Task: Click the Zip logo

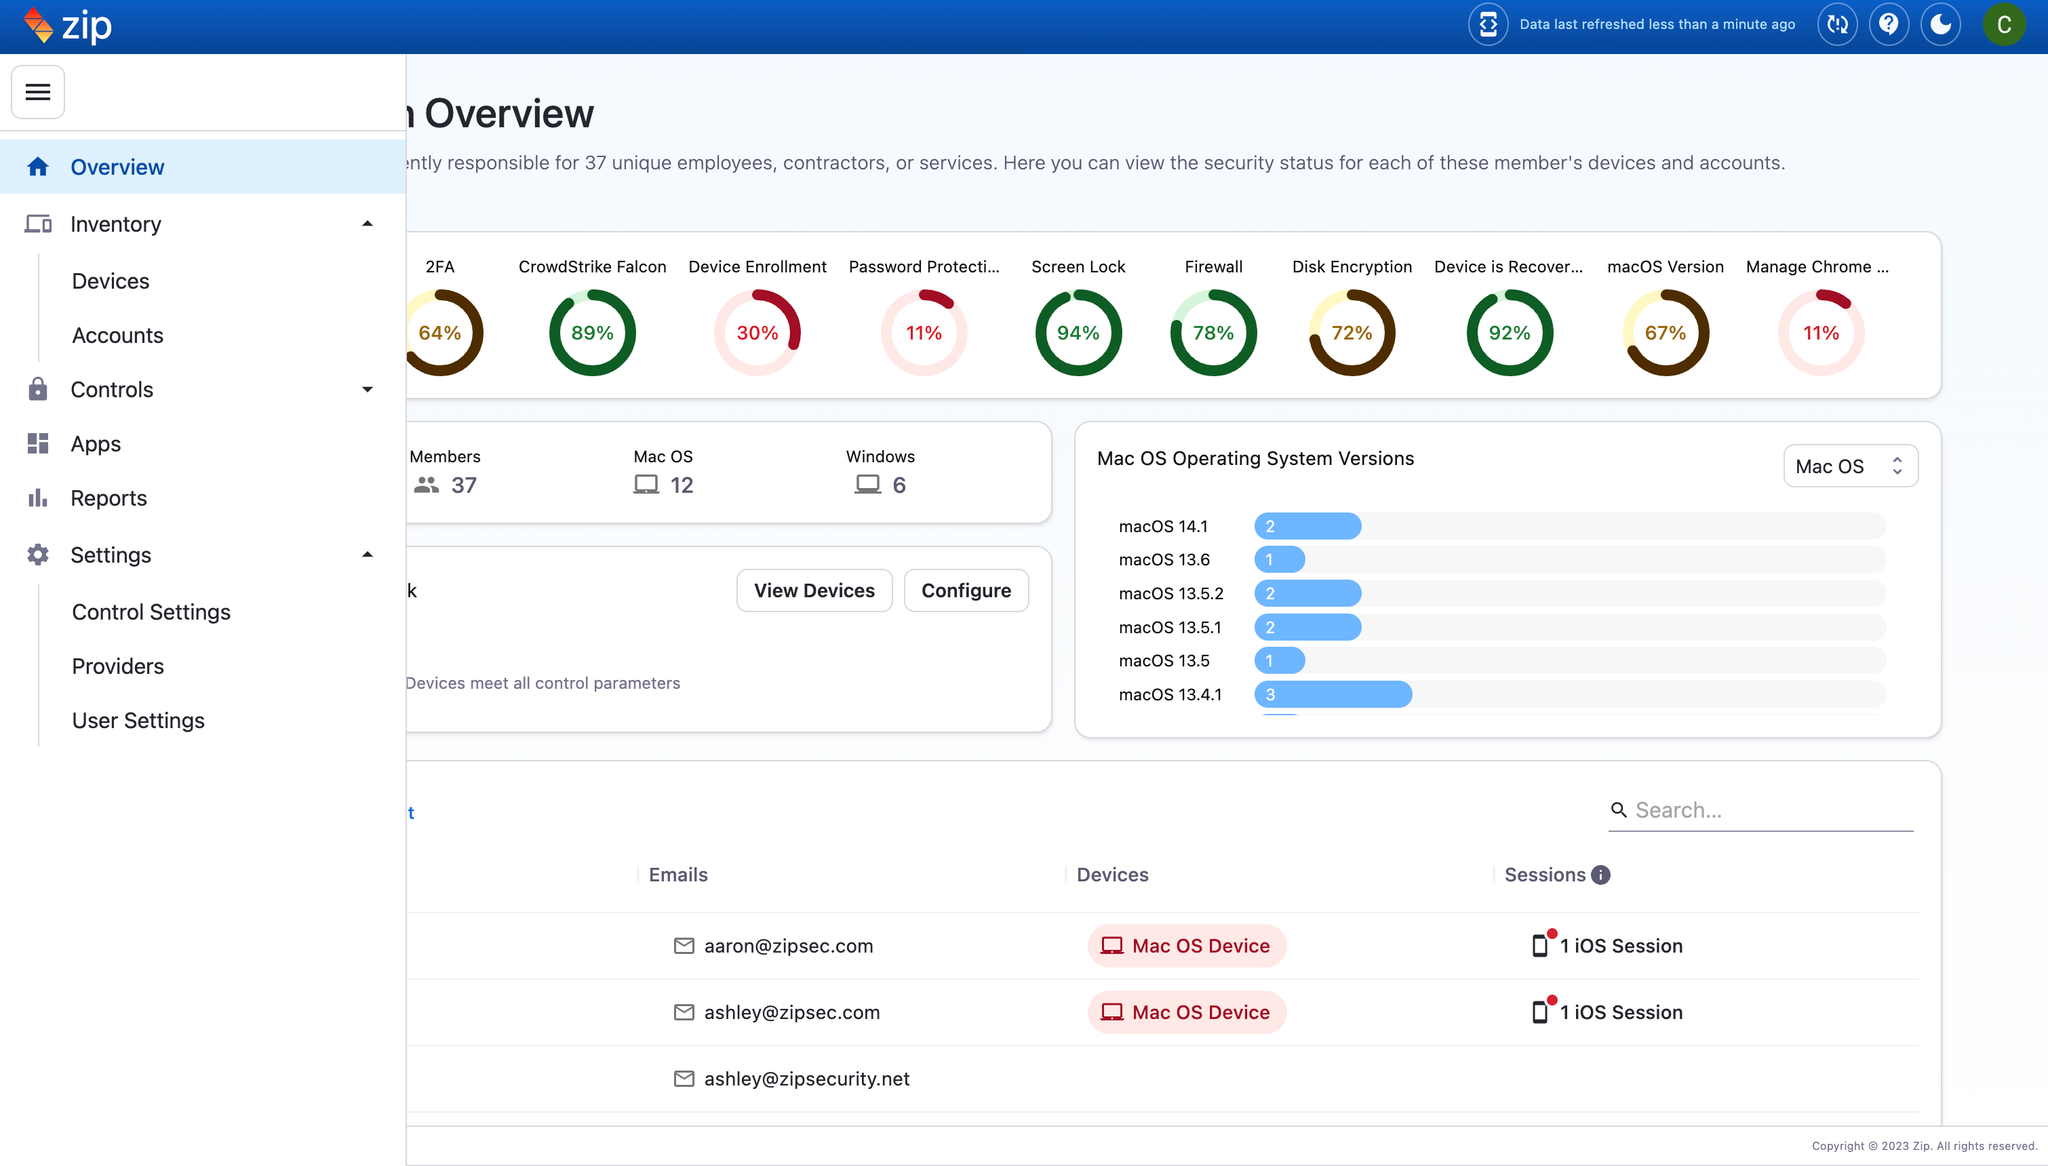Action: (x=68, y=26)
